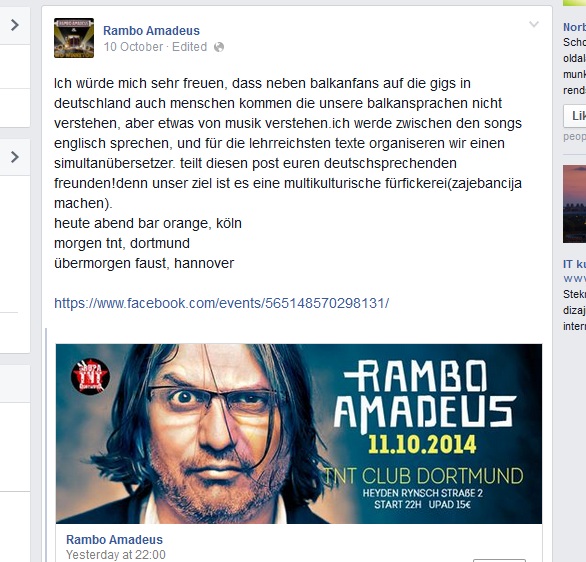Click the Rambo Amadeus profile picture thumbnail

(74, 38)
